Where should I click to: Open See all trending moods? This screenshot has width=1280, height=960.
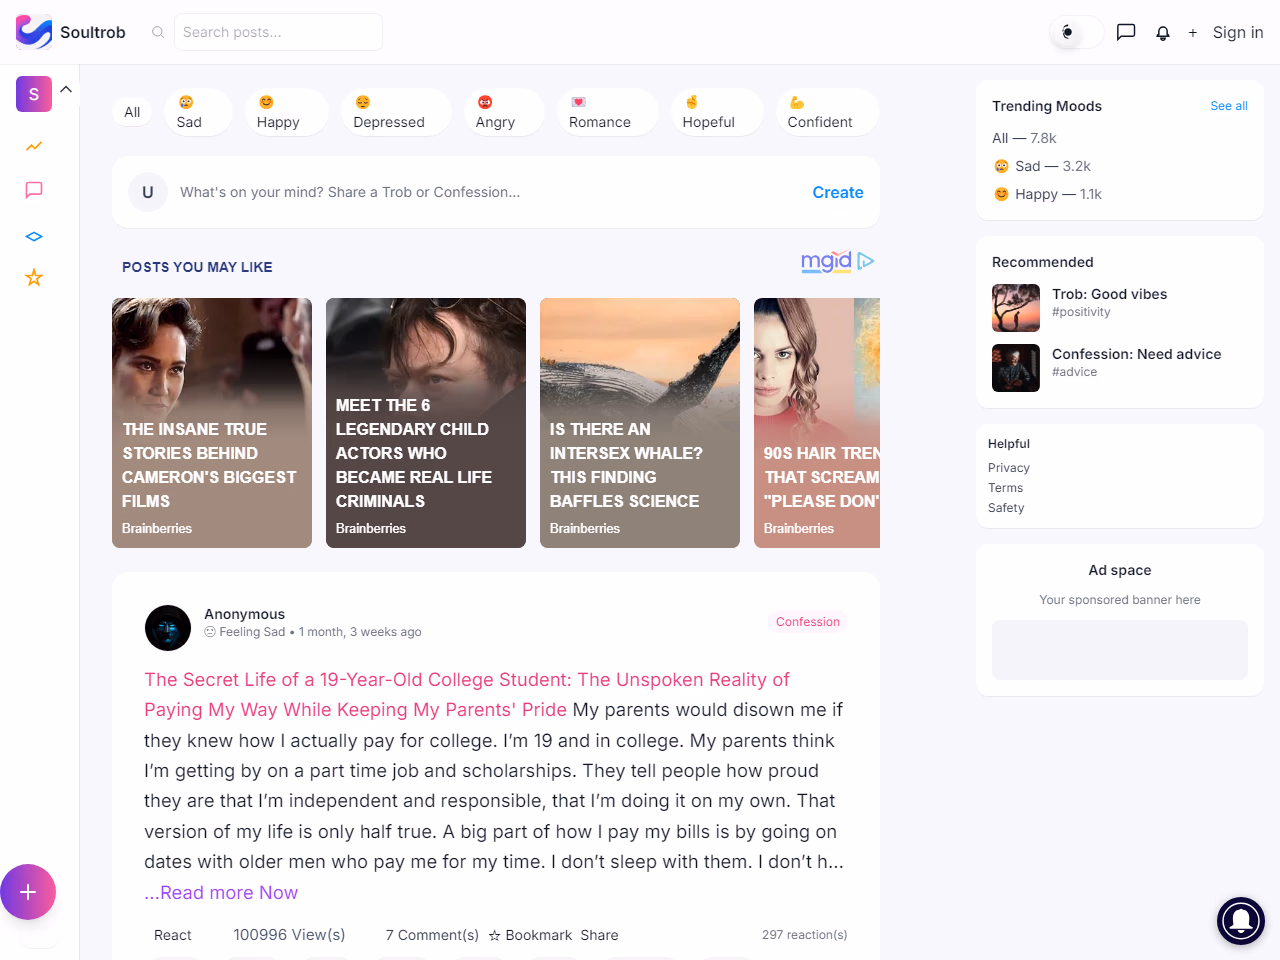point(1228,106)
